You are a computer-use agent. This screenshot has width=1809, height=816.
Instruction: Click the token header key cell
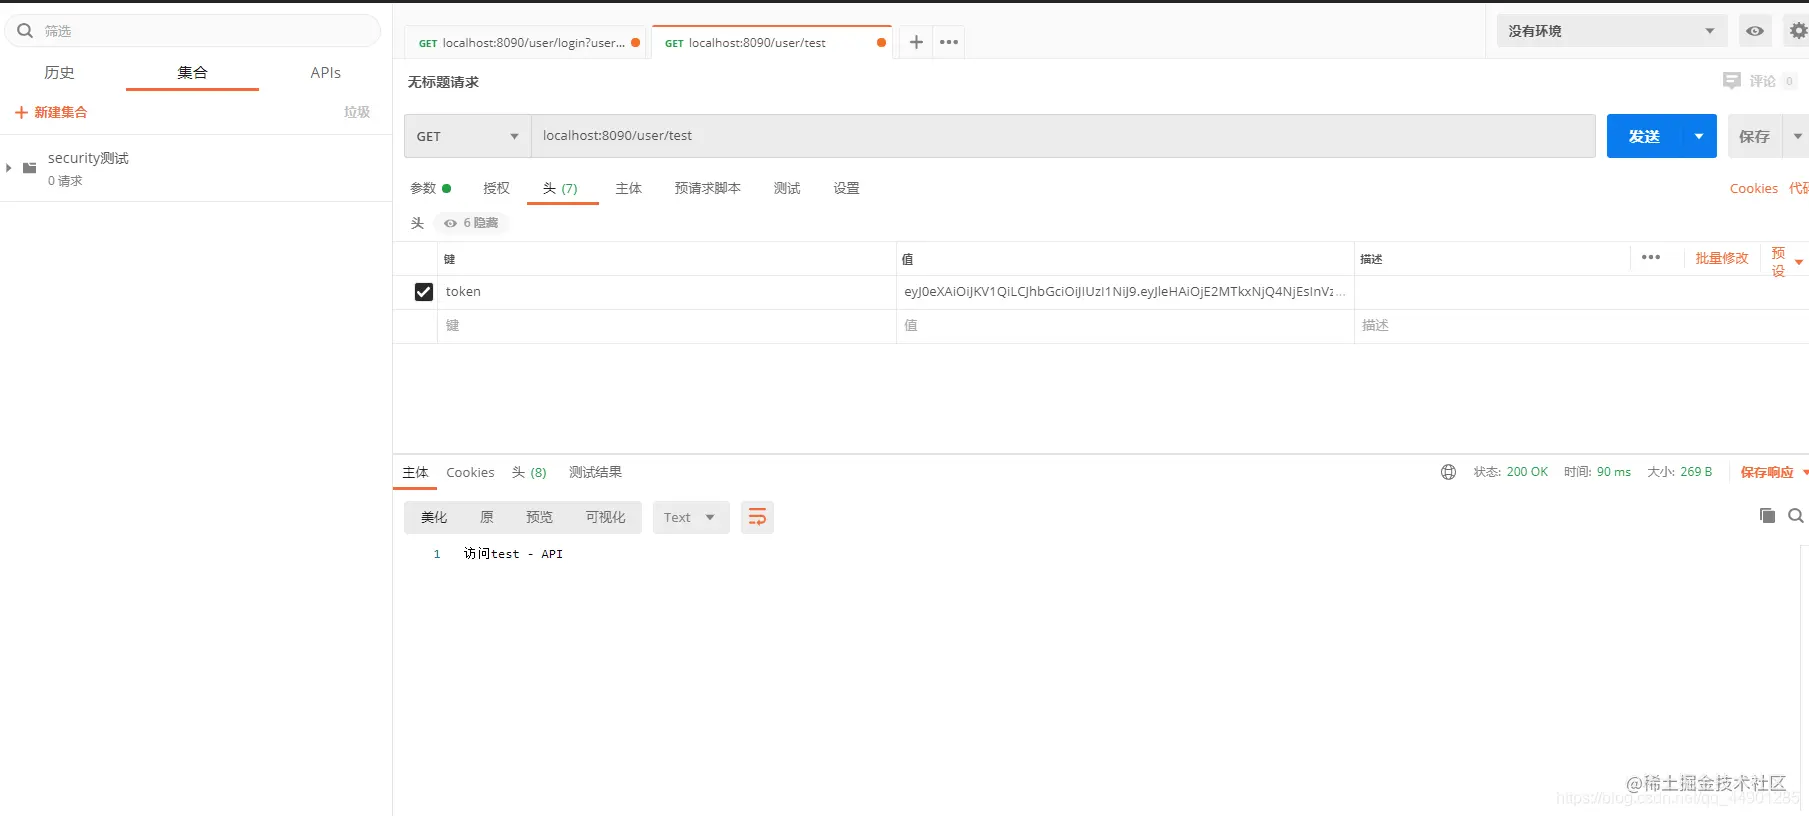(x=667, y=292)
